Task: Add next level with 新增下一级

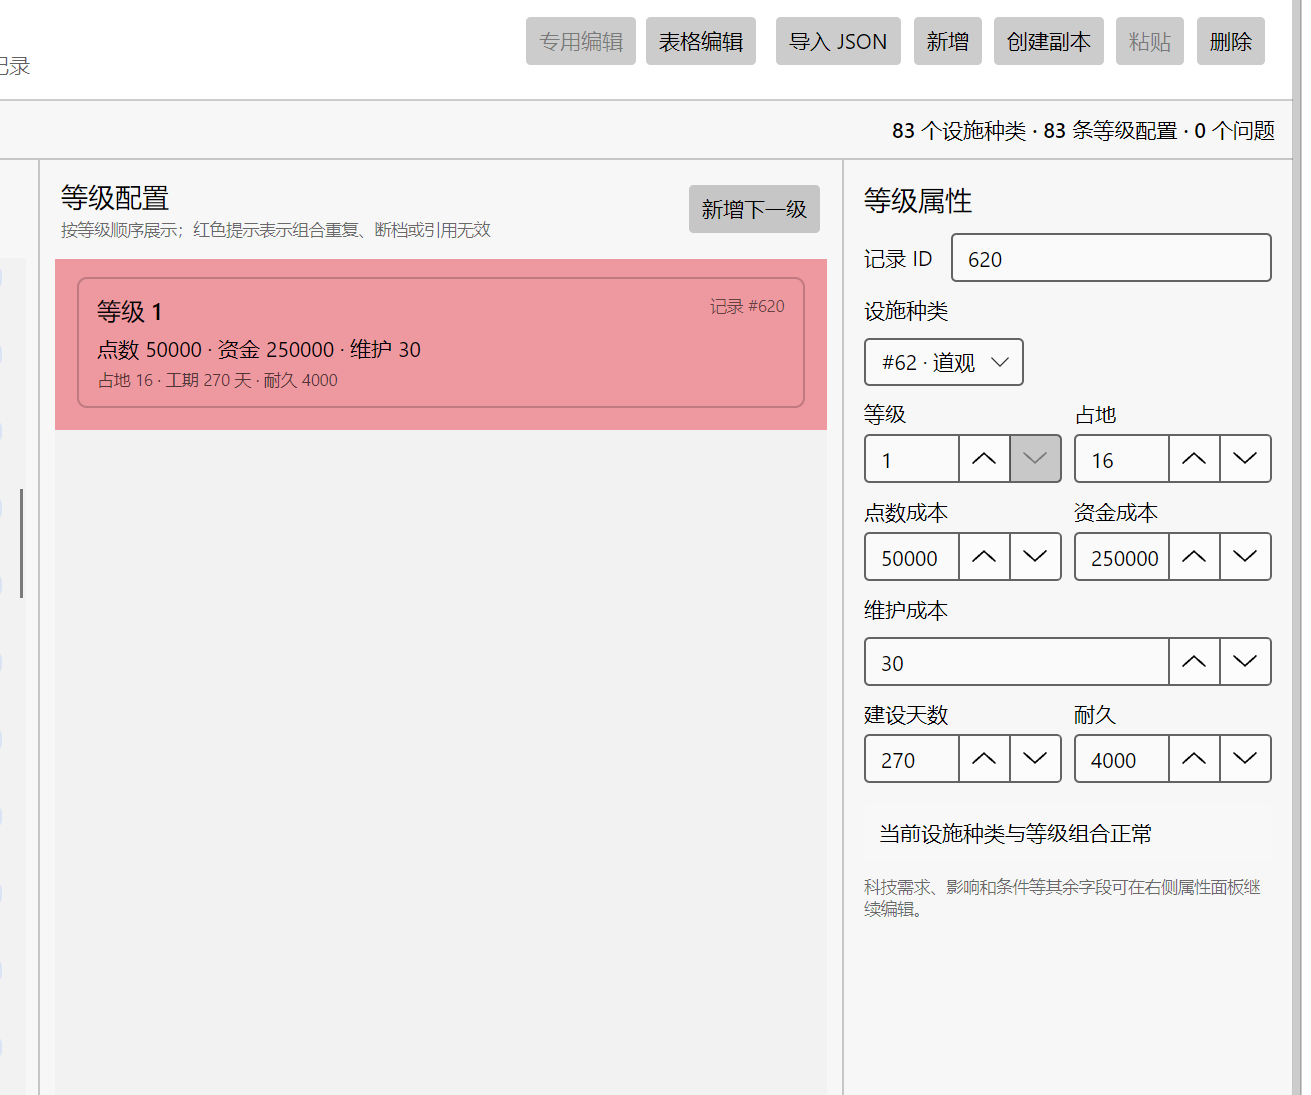Action: [x=754, y=209]
